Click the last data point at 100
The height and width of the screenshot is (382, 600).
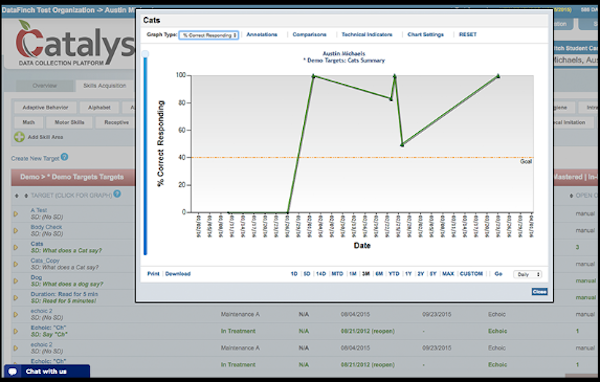tap(498, 76)
